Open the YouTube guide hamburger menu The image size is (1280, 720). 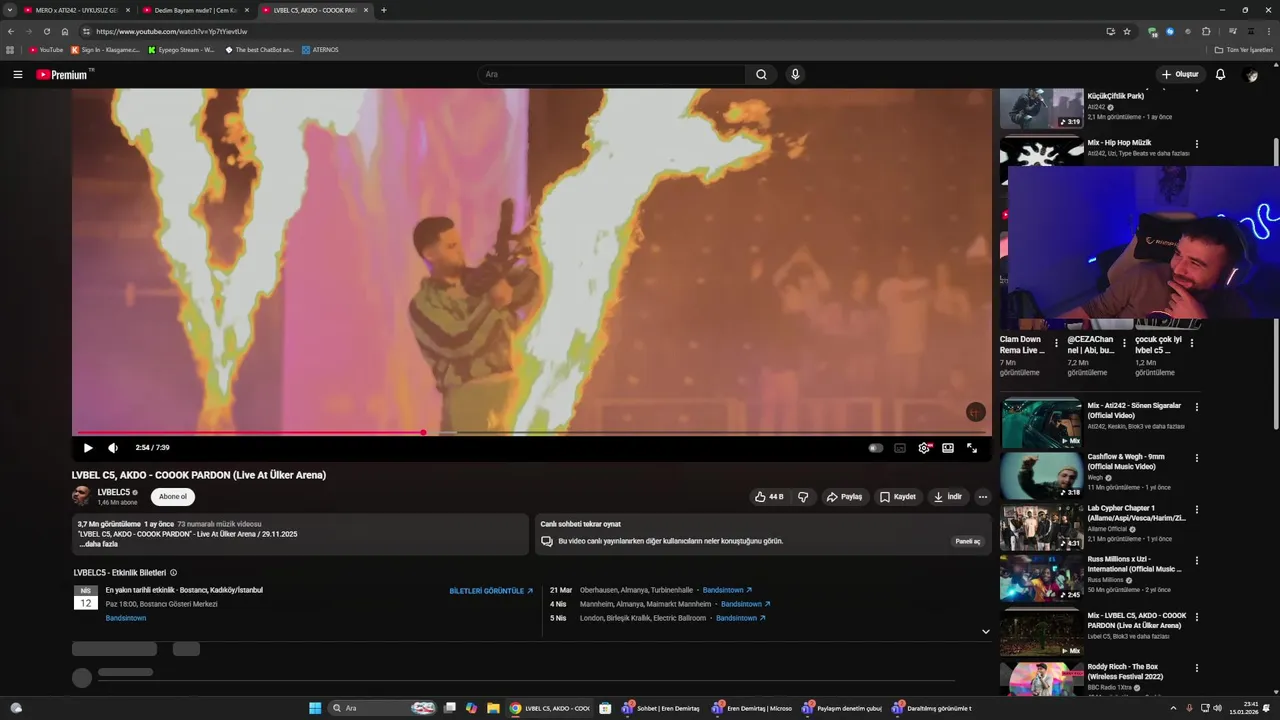[x=17, y=74]
